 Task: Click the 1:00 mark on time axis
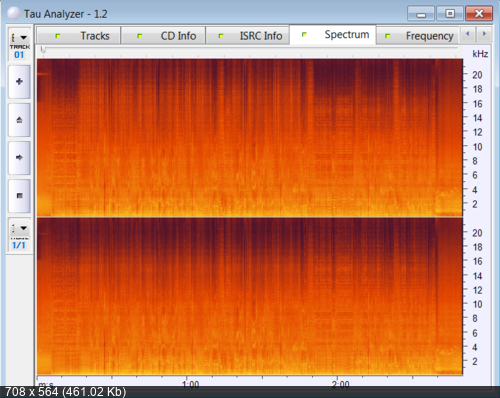(x=191, y=384)
